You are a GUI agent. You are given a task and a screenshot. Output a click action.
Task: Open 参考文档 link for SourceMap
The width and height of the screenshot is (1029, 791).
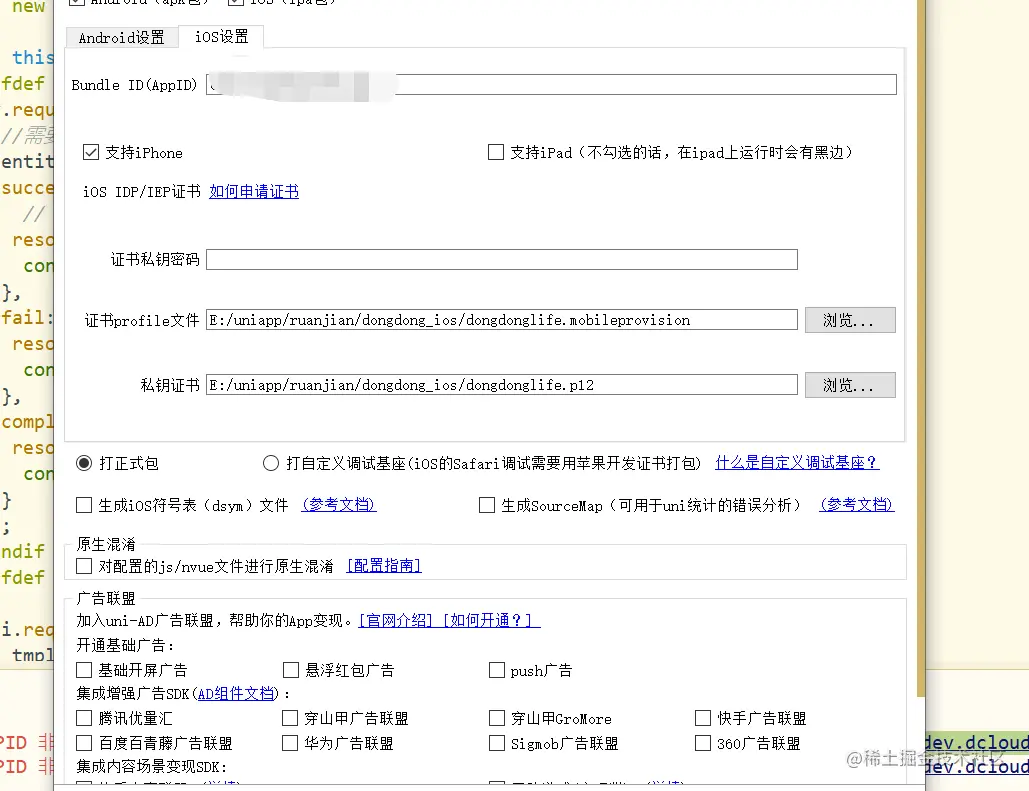click(x=856, y=505)
